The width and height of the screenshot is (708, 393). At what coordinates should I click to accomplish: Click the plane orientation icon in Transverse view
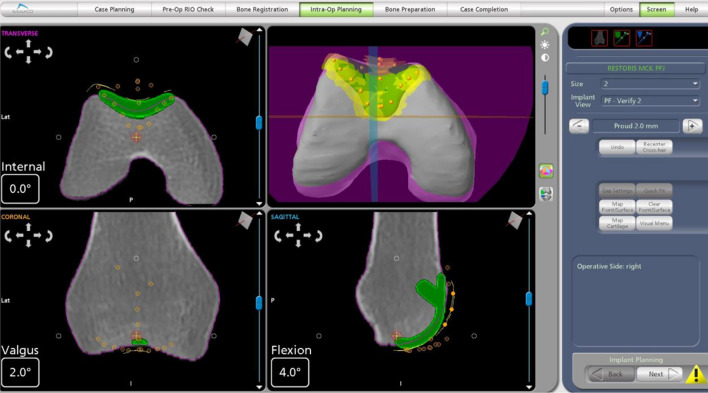click(245, 37)
